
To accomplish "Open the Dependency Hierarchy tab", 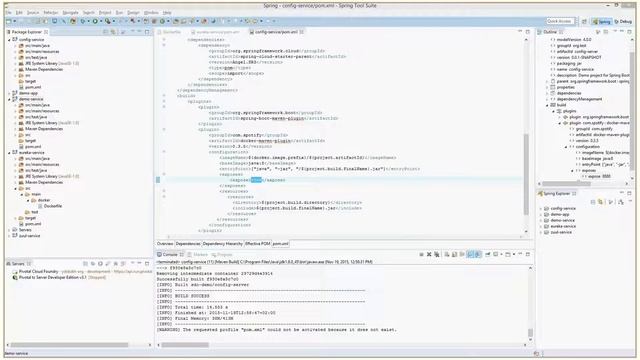I will tap(222, 244).
